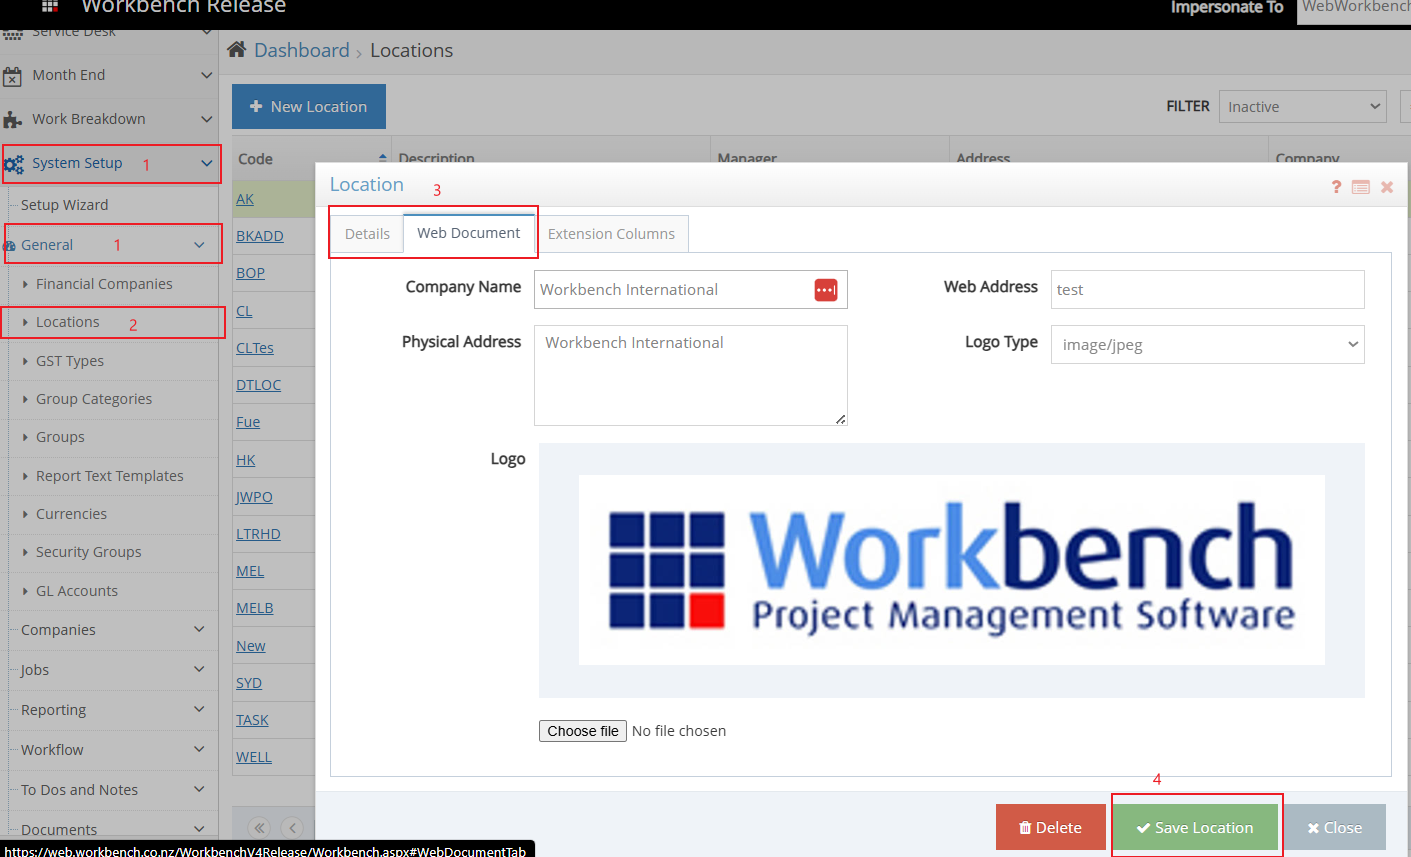Click the home icon beside Dashboard

[x=237, y=50]
